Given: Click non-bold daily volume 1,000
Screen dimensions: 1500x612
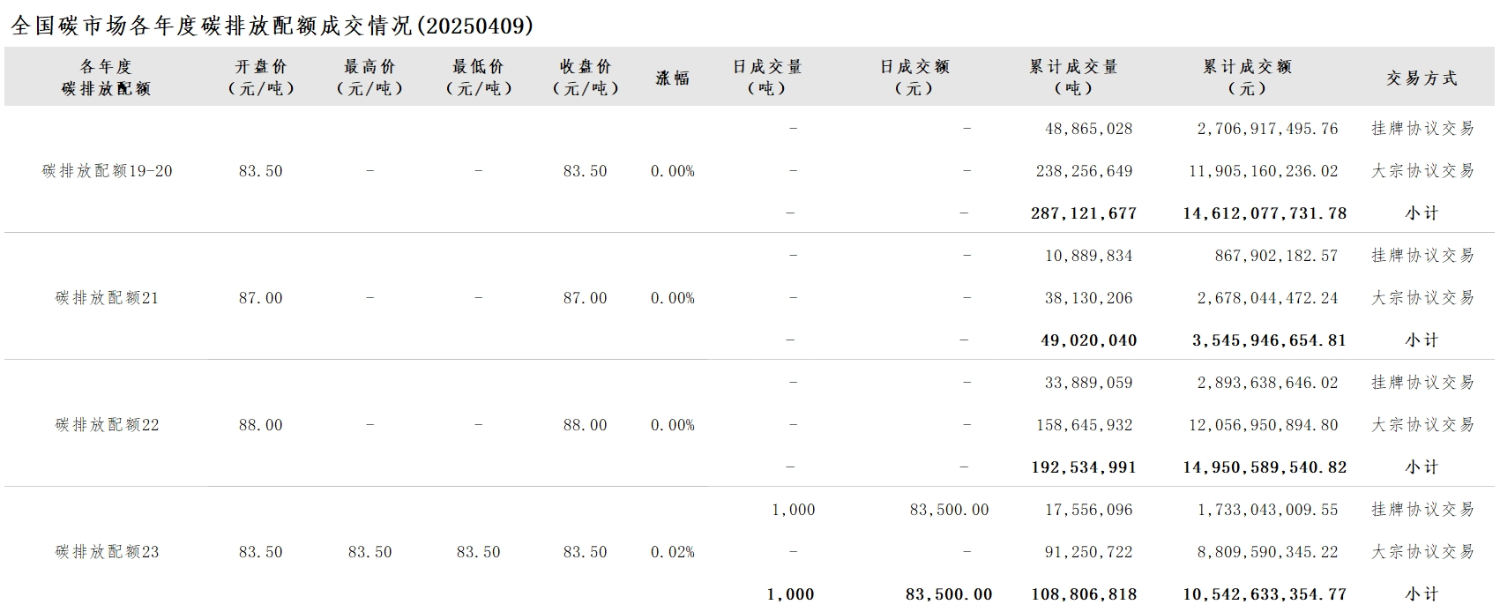Looking at the screenshot, I should pyautogui.click(x=794, y=510).
